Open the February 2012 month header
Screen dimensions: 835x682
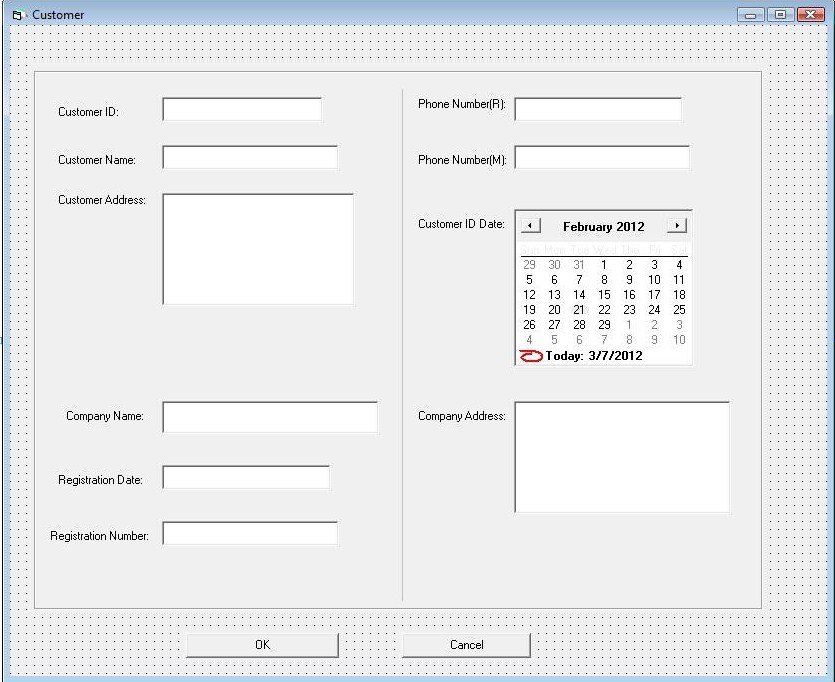(x=602, y=226)
